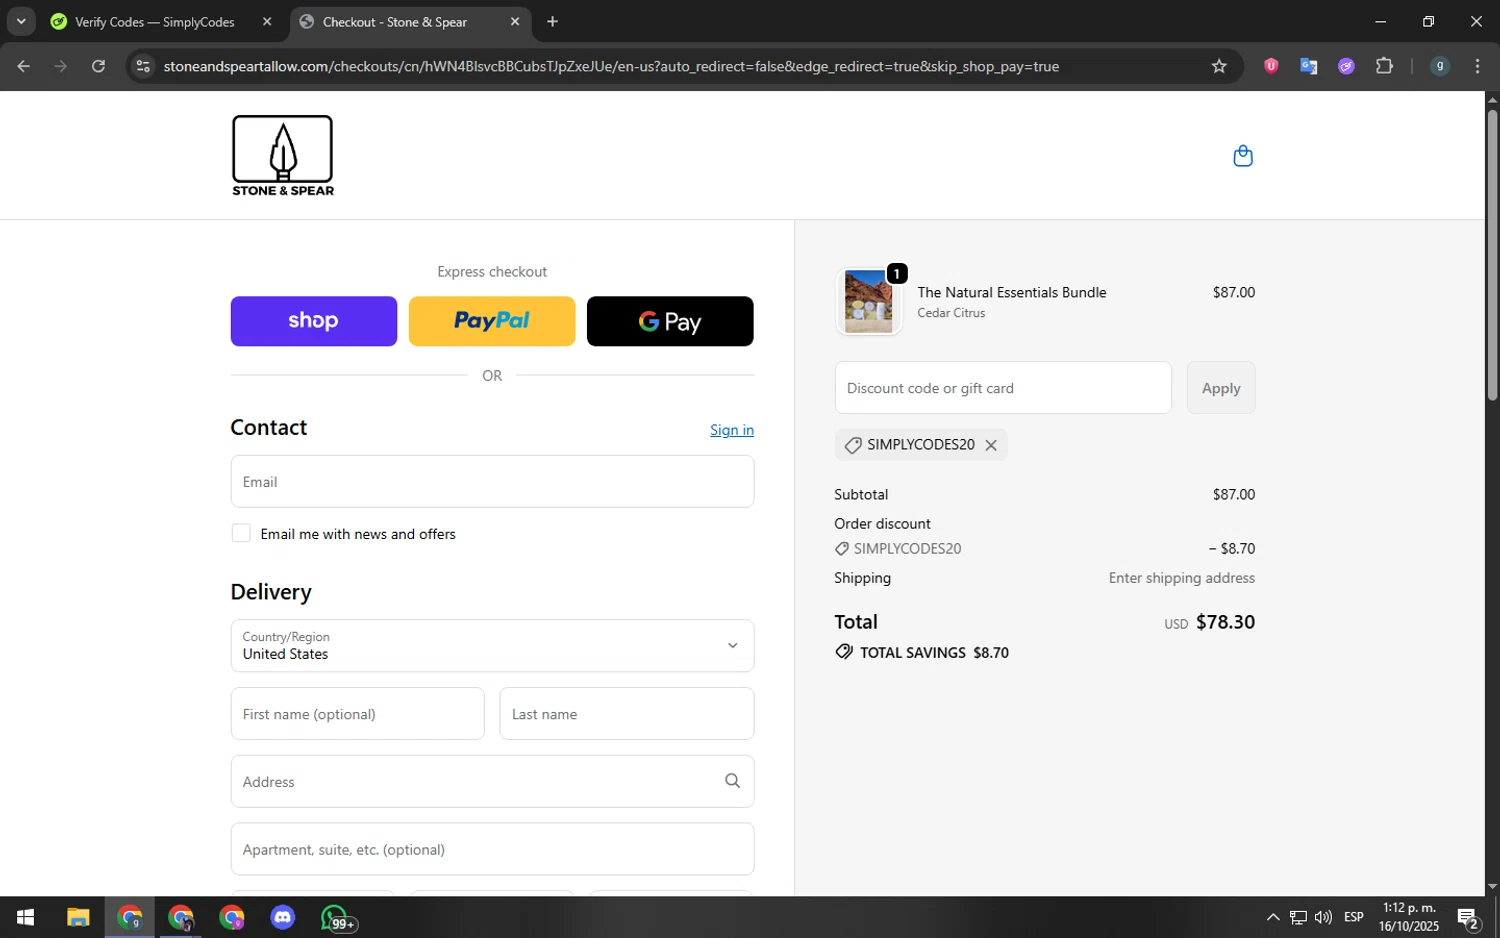Go forward using the browser arrow
Viewport: 1500px width, 938px height.
pos(61,66)
